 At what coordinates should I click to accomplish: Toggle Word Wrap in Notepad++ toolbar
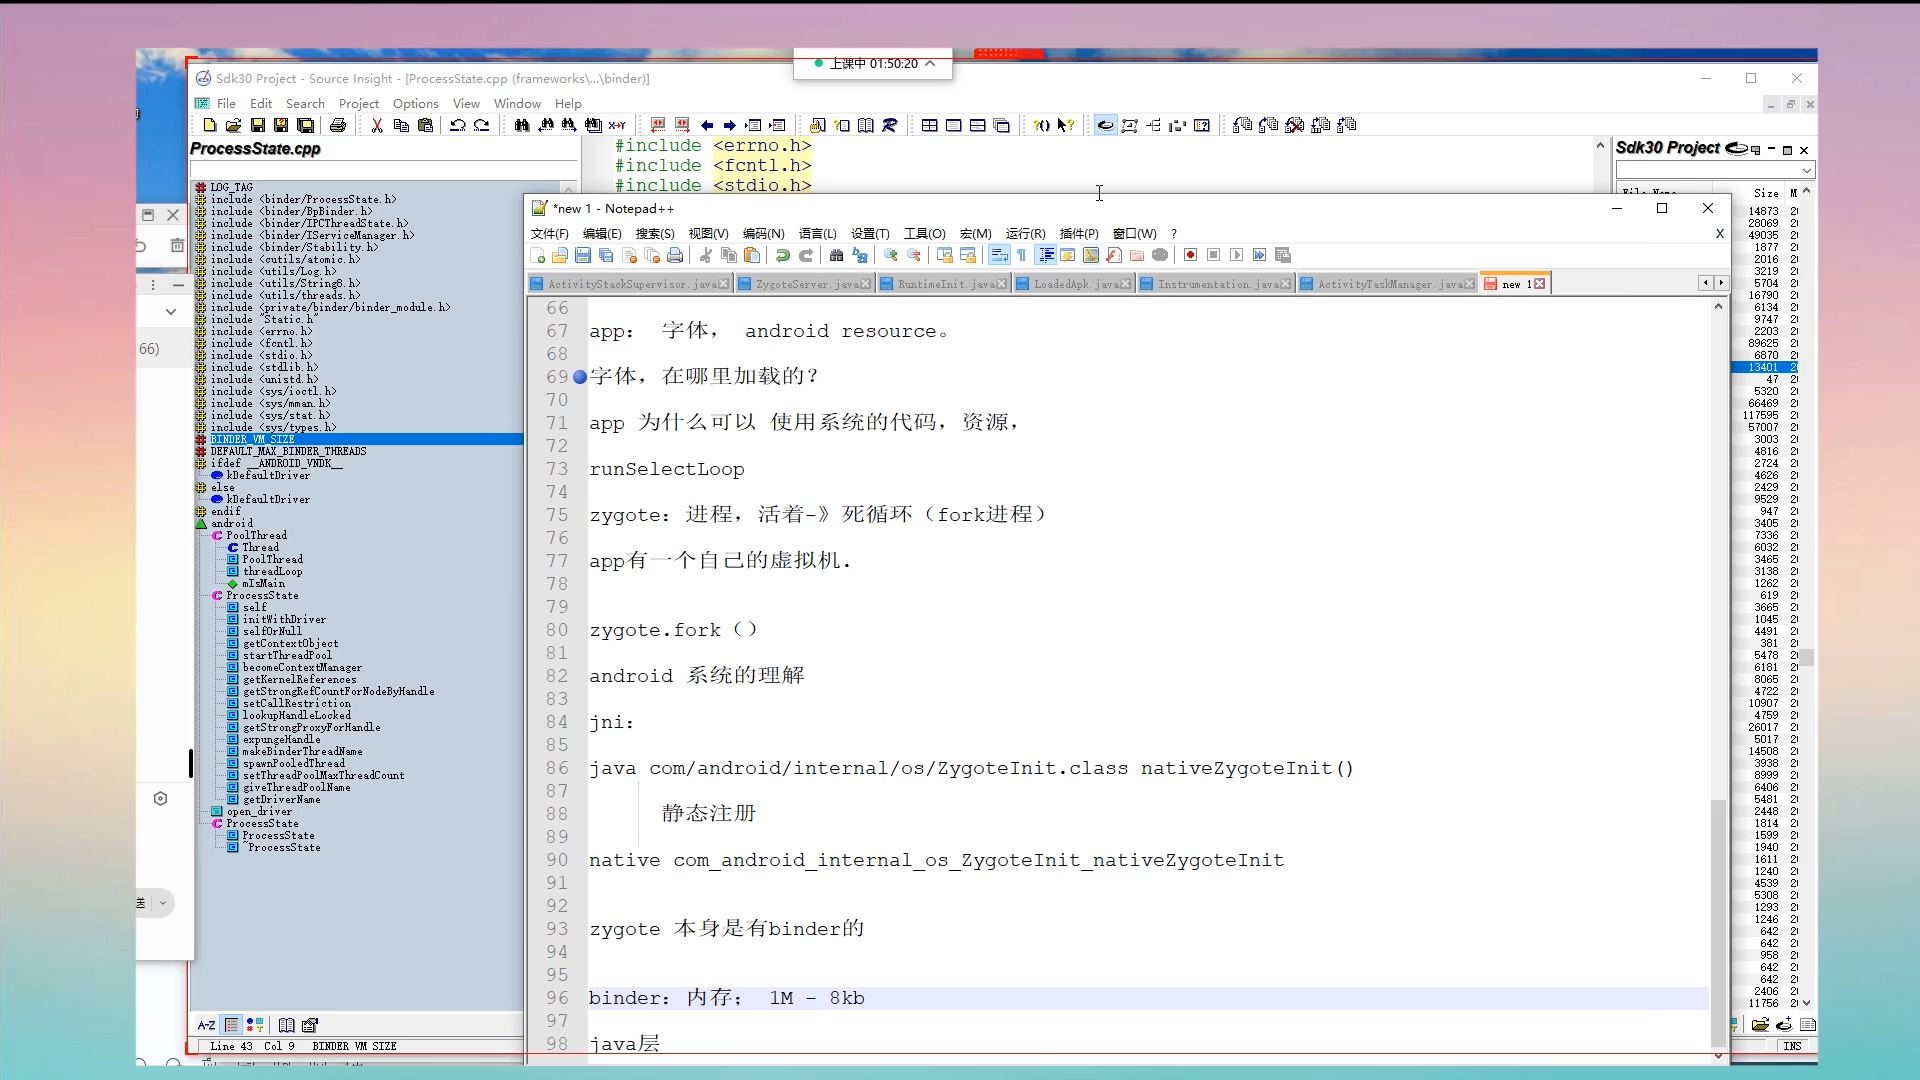(x=998, y=256)
